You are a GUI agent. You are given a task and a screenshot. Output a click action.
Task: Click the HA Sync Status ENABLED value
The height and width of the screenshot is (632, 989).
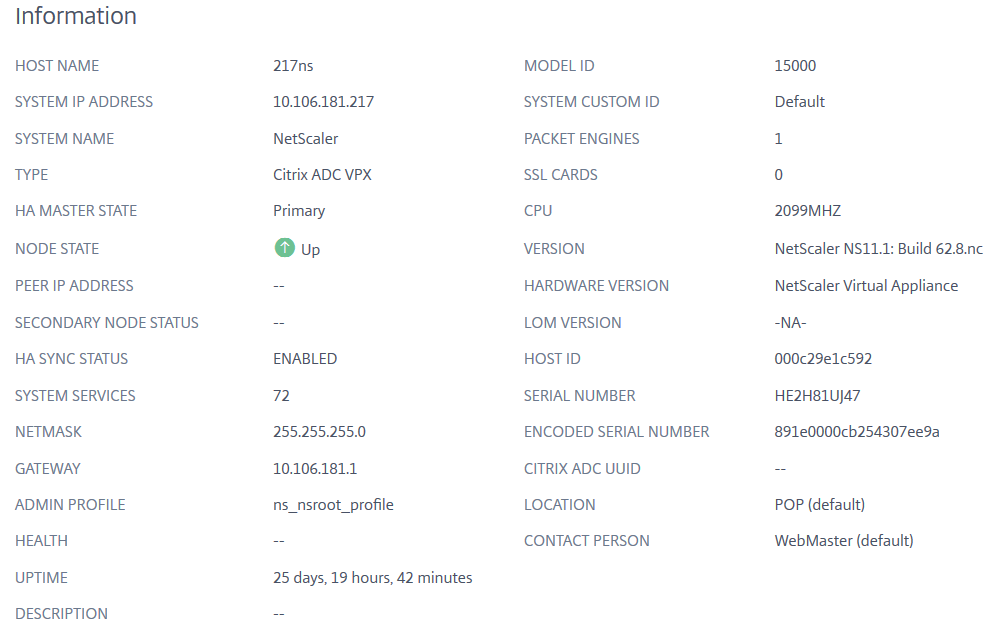pyautogui.click(x=305, y=359)
